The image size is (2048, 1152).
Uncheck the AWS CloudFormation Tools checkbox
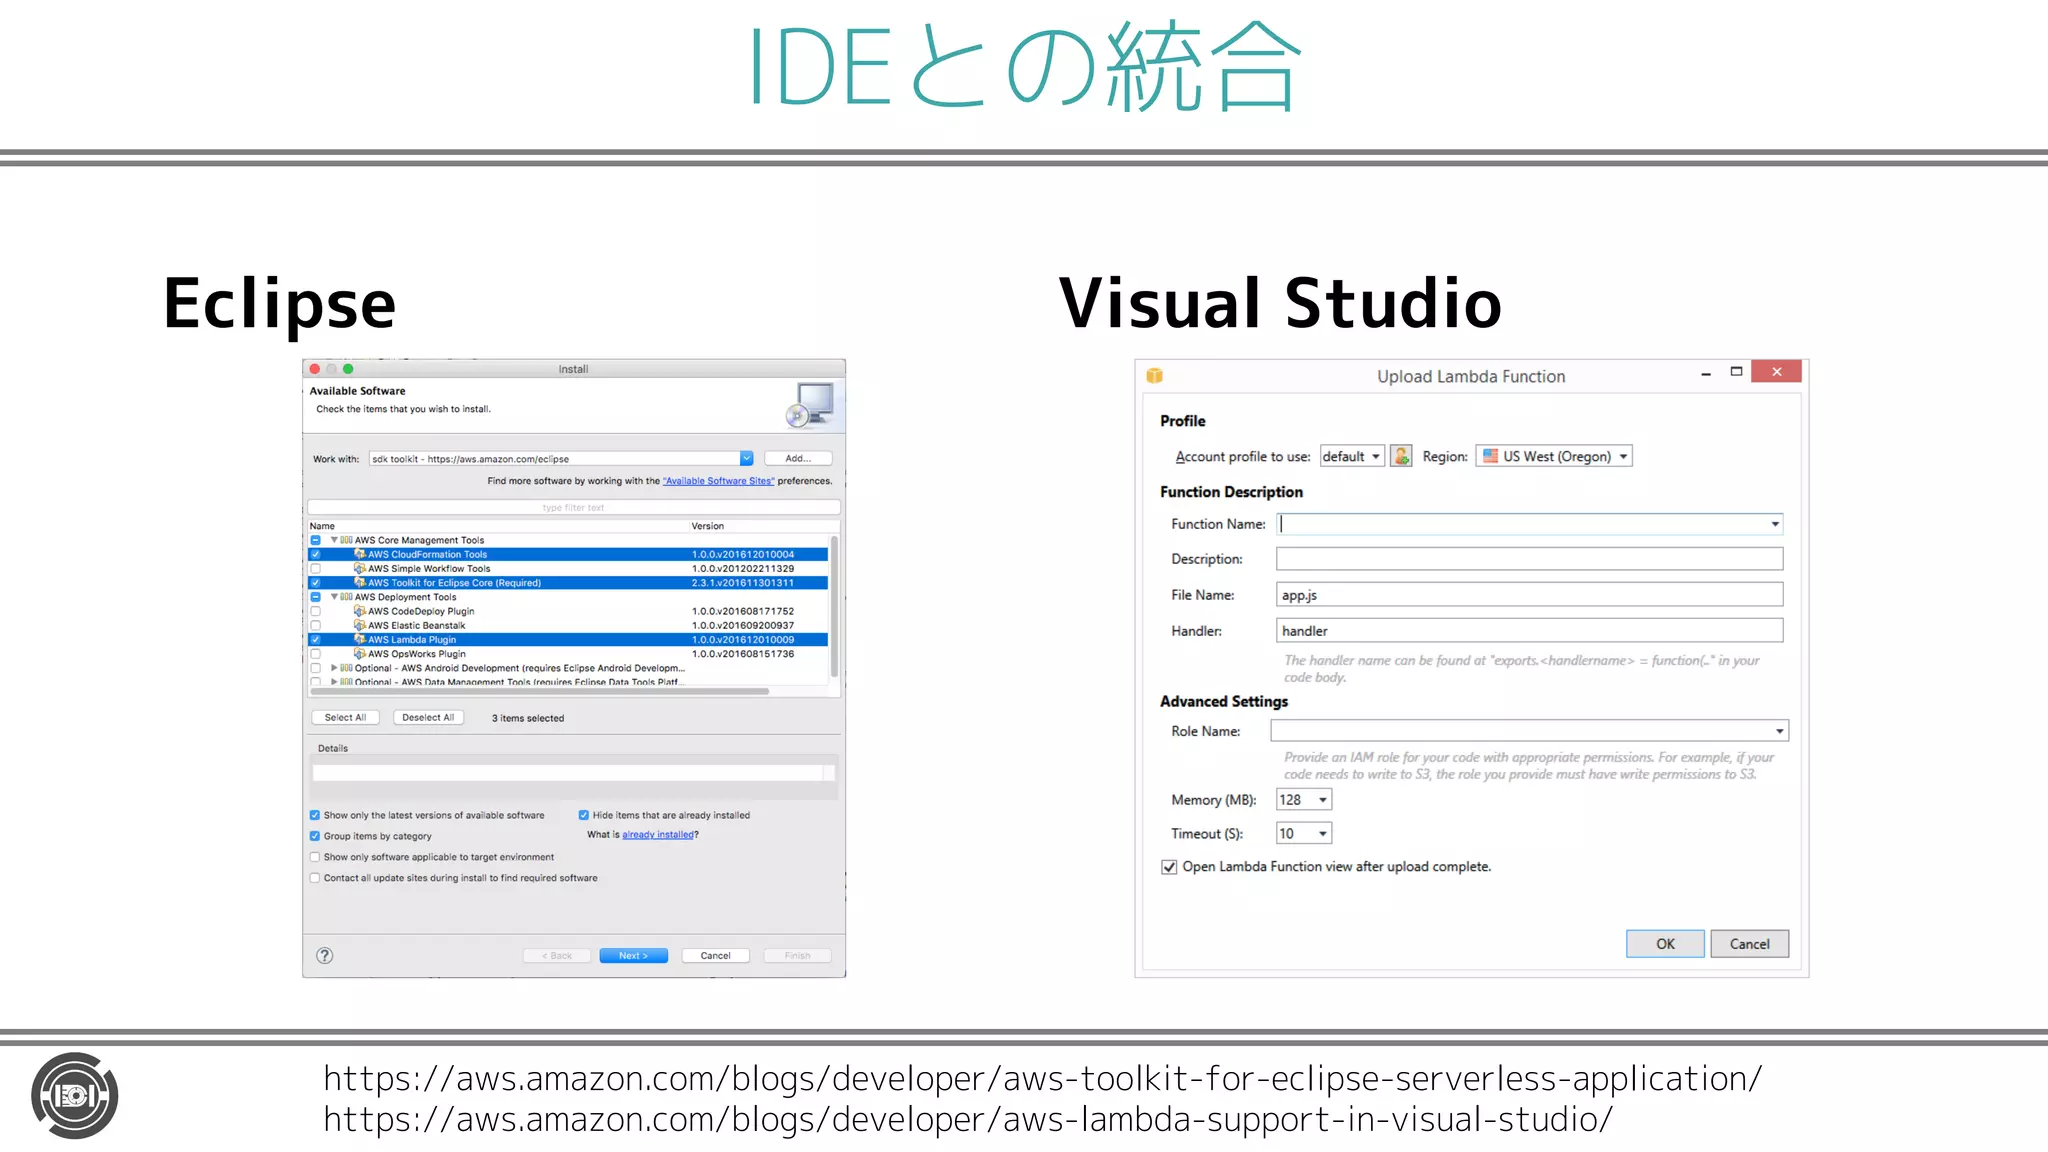click(315, 554)
